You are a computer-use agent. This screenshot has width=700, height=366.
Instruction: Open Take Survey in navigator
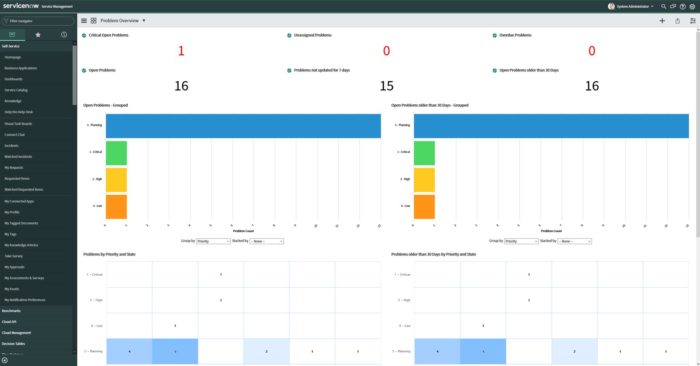(14, 256)
